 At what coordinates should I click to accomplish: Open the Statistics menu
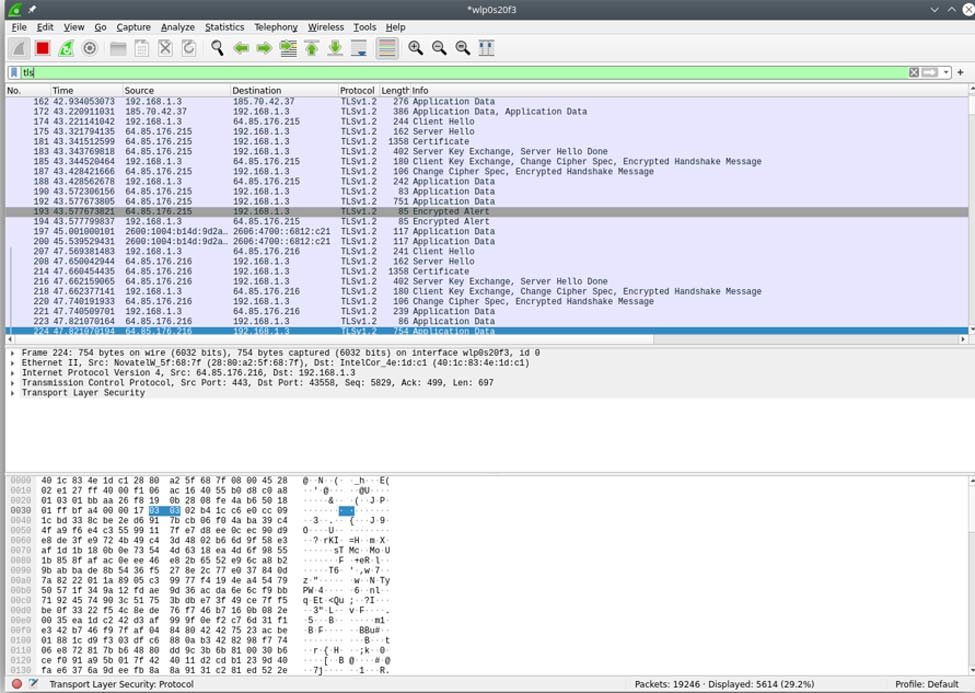224,27
